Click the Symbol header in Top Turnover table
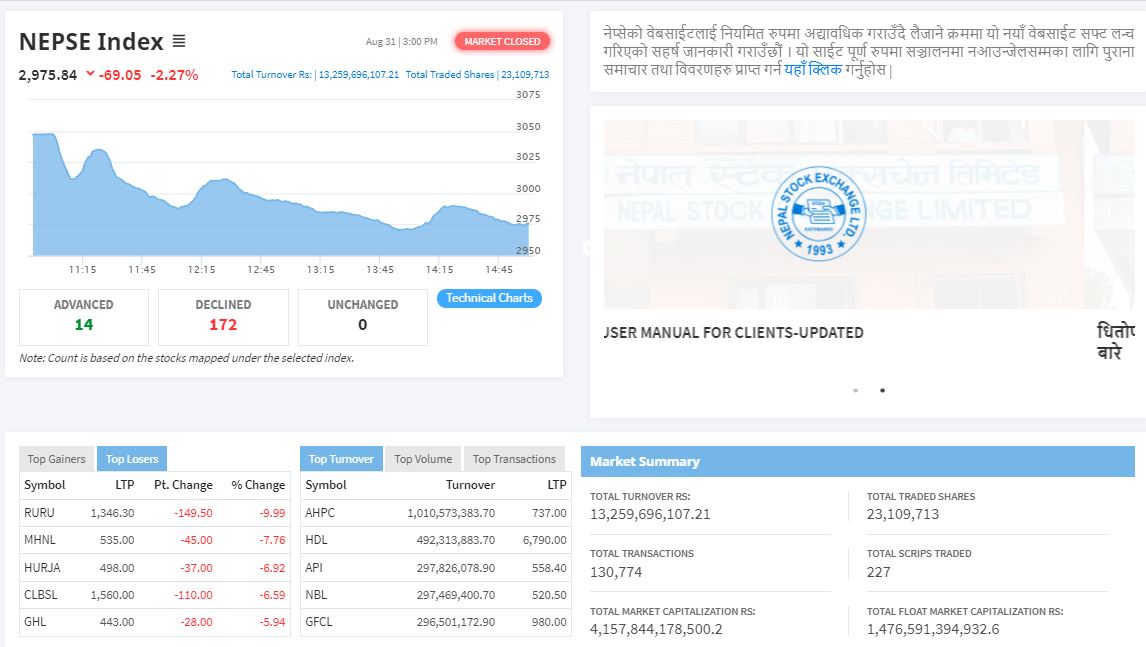This screenshot has width=1146, height=647. [x=326, y=485]
